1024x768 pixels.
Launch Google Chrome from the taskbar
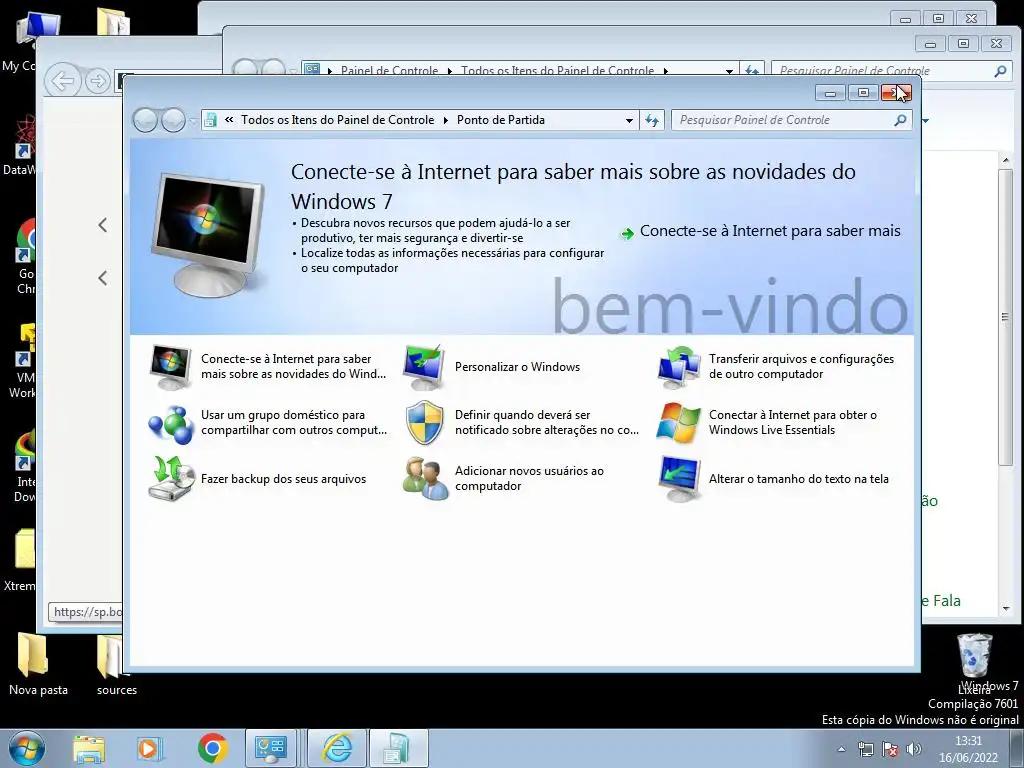coord(212,749)
